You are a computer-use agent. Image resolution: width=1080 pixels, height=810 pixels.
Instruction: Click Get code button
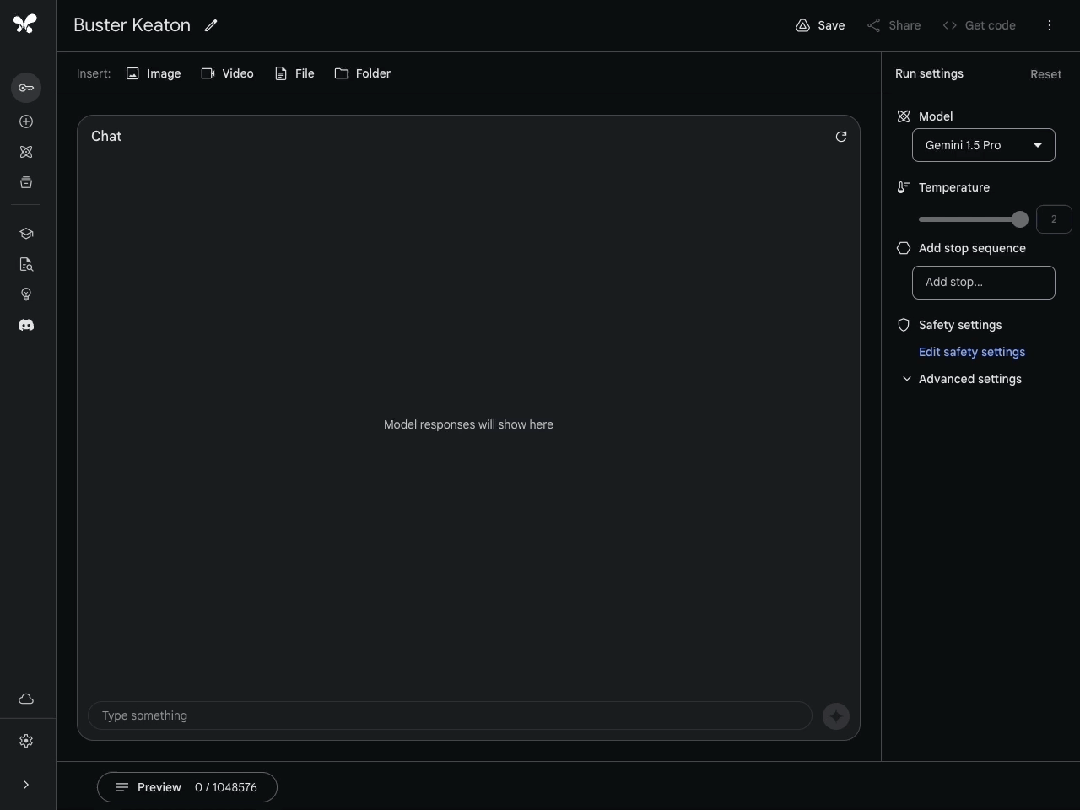[x=979, y=25]
